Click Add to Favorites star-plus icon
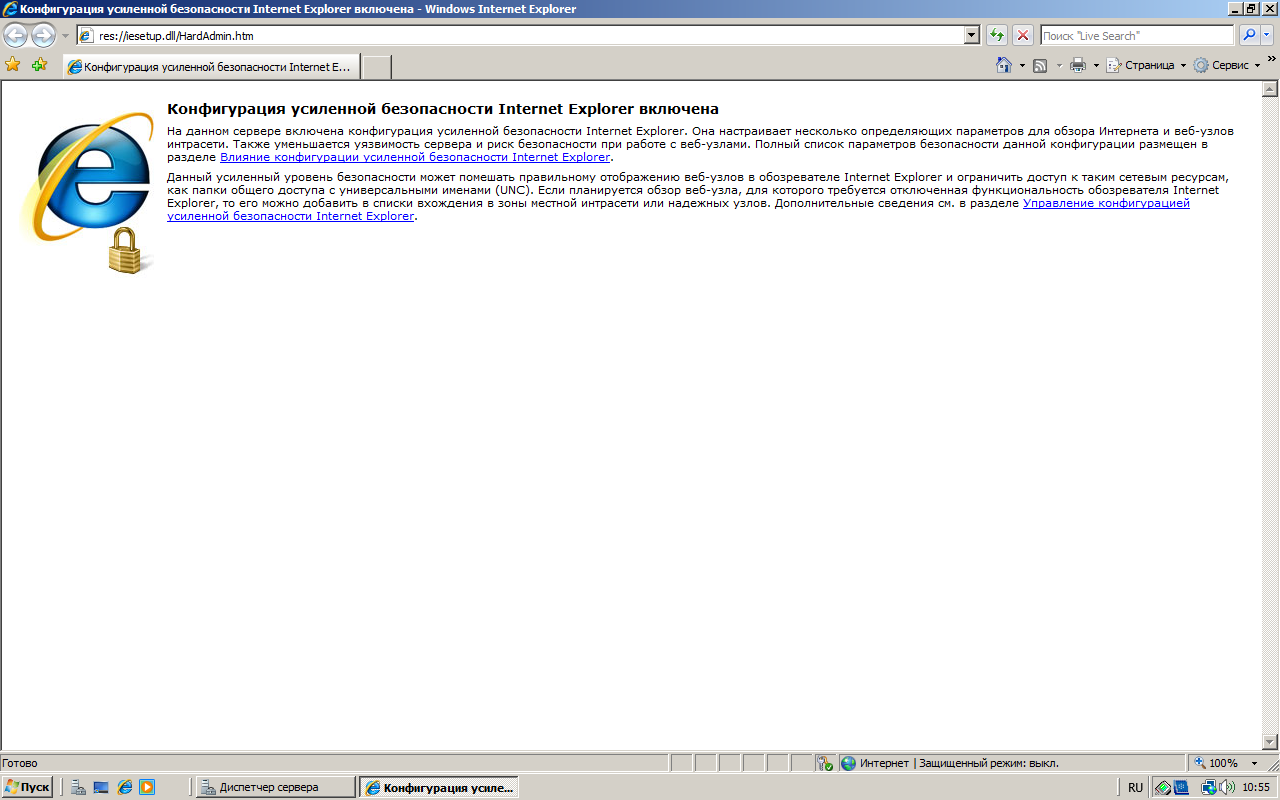Image resolution: width=1280 pixels, height=800 pixels. (x=39, y=65)
